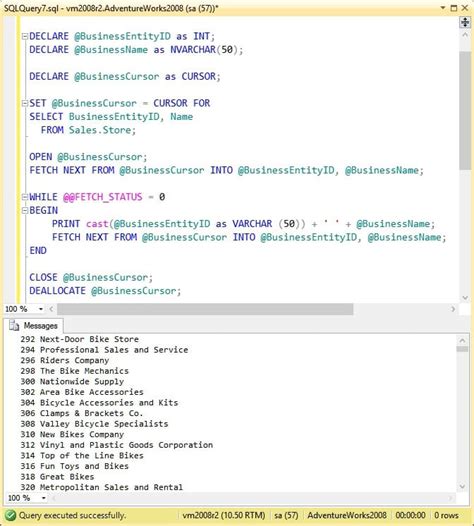
Task: Click the editor split window handle
Action: 465,22
